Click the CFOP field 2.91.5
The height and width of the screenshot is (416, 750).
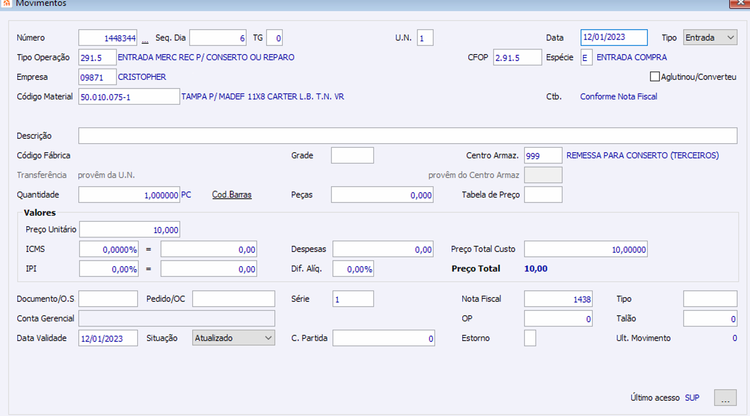pyautogui.click(x=518, y=57)
